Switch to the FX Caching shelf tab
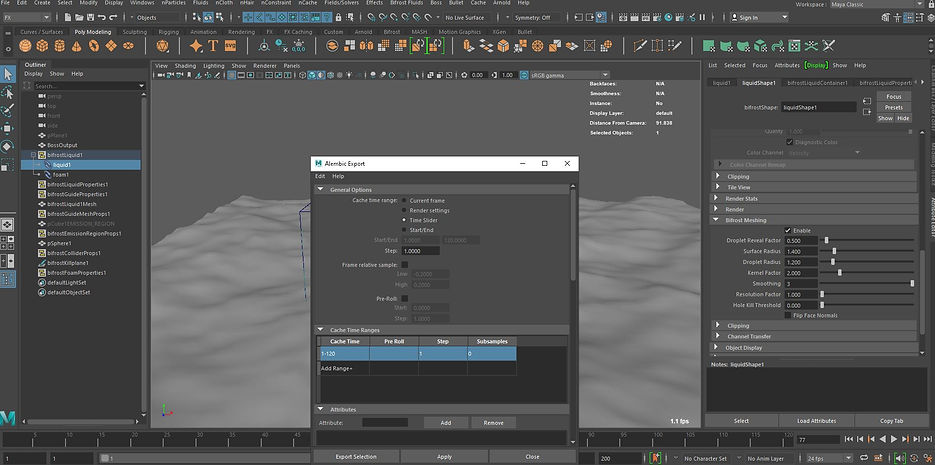Viewport: 935px width, 465px height. [298, 32]
